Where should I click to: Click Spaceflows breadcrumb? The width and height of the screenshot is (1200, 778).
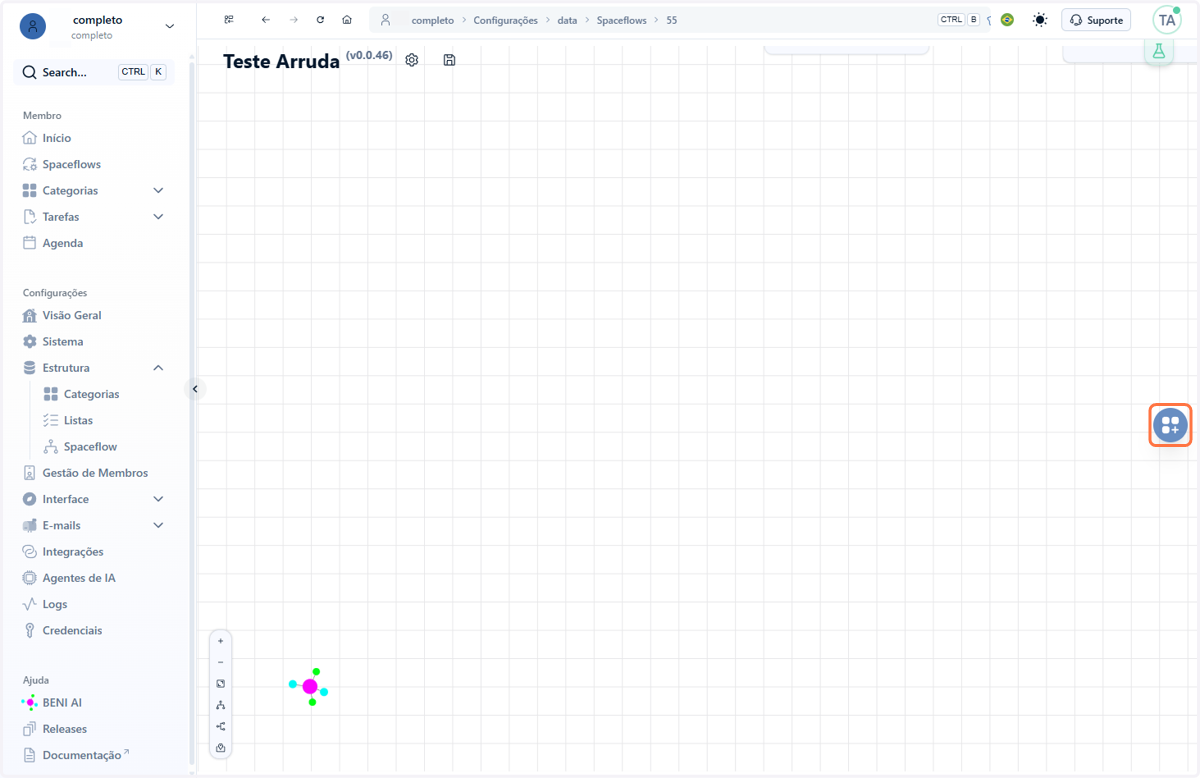click(x=621, y=20)
